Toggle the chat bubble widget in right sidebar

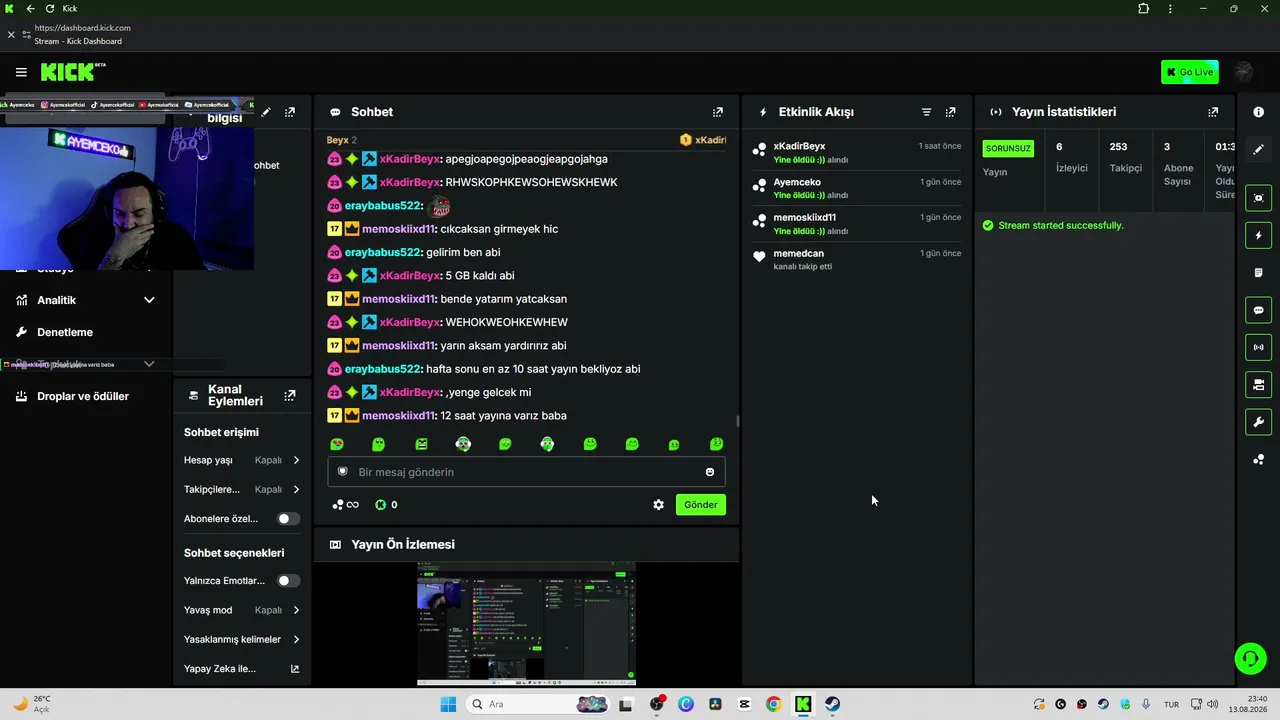click(x=1258, y=310)
